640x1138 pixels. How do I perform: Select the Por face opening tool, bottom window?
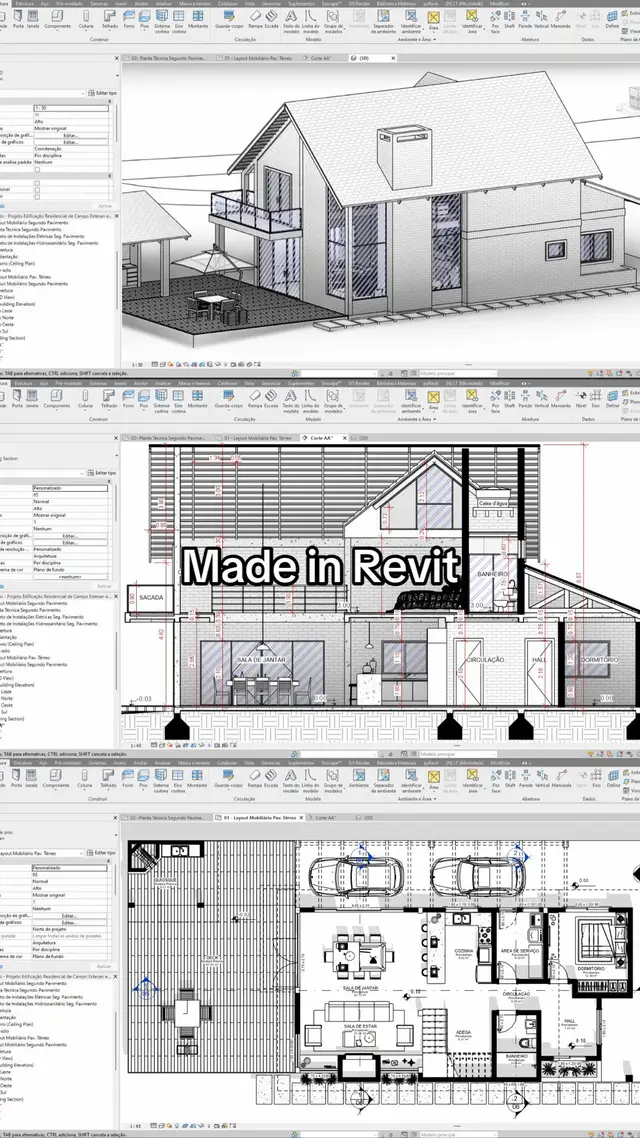[496, 782]
